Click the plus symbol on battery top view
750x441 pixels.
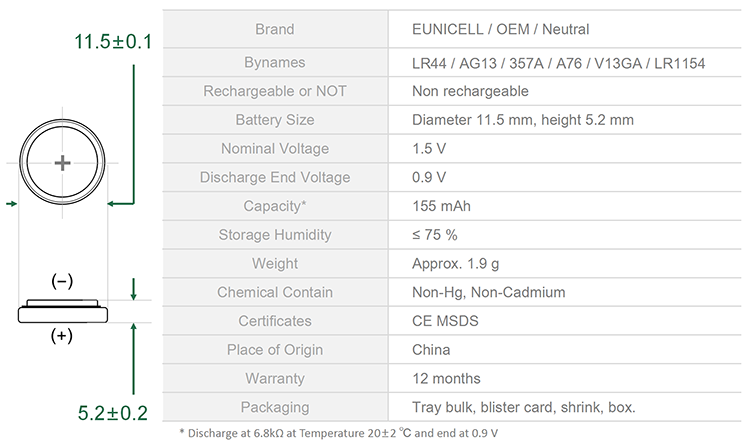pyautogui.click(x=62, y=163)
